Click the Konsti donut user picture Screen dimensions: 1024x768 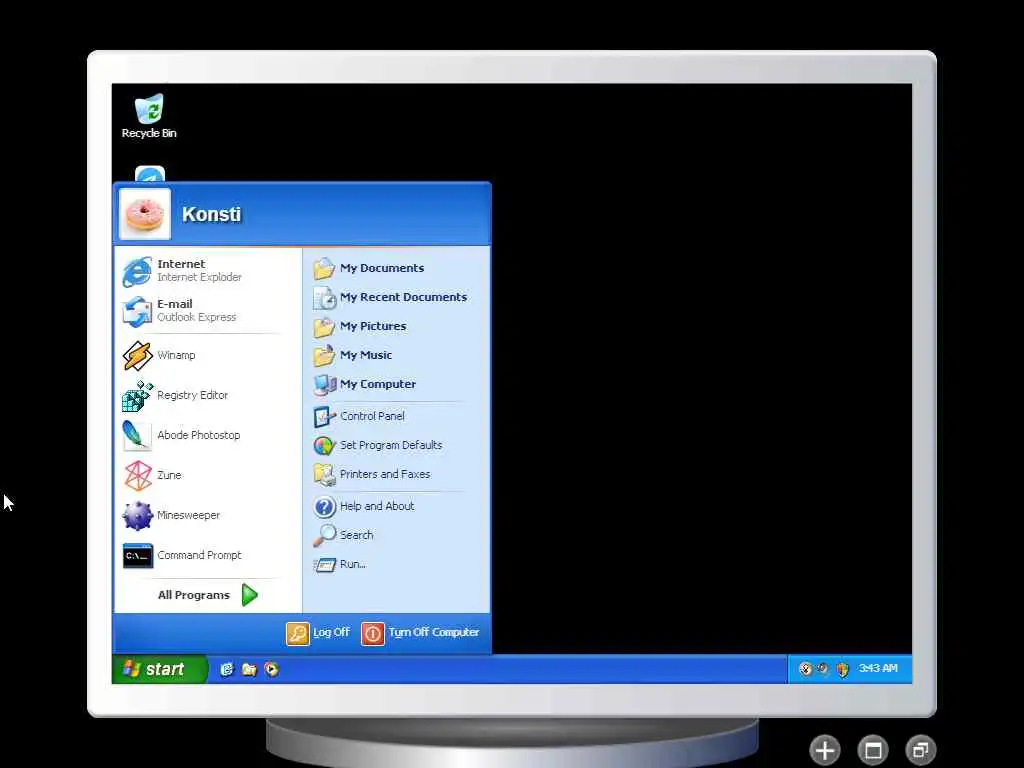coord(145,214)
